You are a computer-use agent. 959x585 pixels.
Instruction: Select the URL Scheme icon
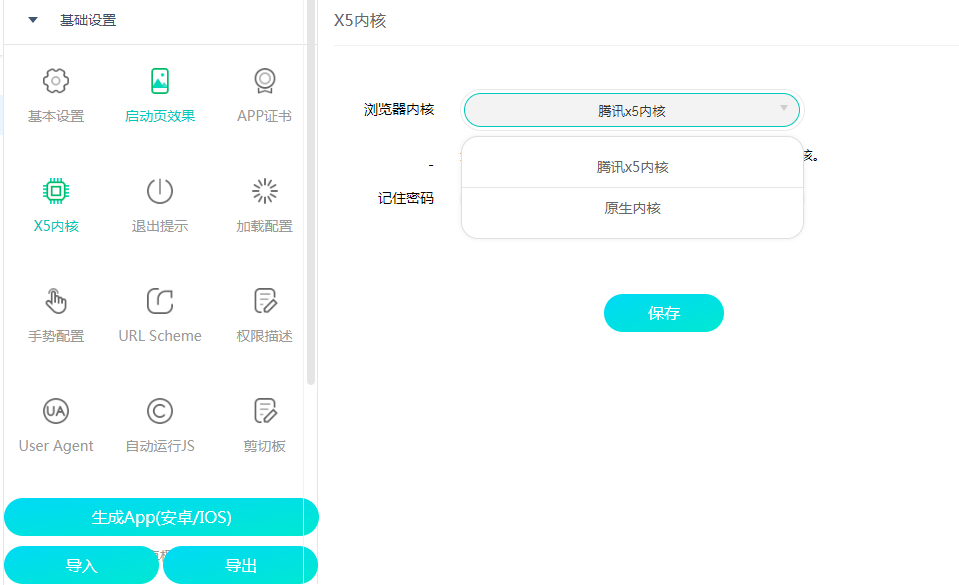click(x=160, y=300)
